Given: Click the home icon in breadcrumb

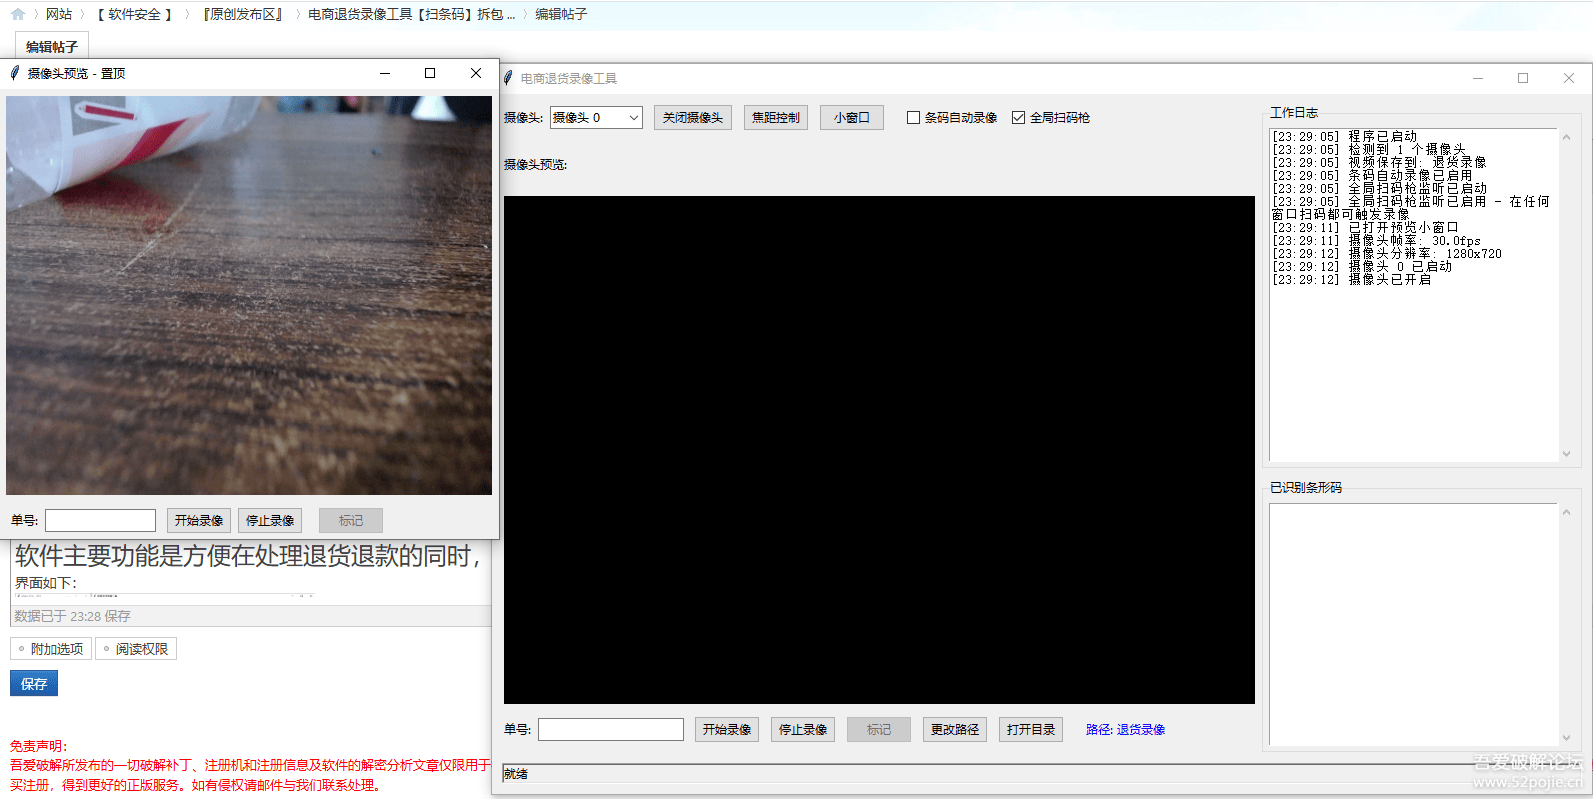Looking at the screenshot, I should tap(17, 14).
